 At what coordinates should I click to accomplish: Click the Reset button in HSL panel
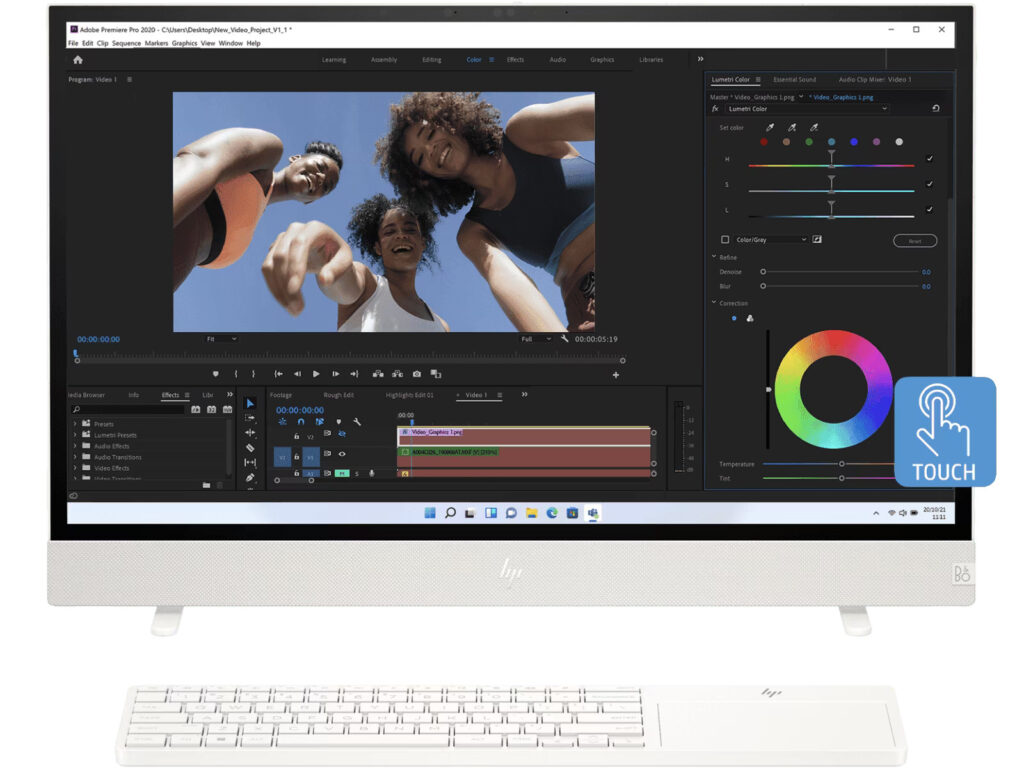914,241
